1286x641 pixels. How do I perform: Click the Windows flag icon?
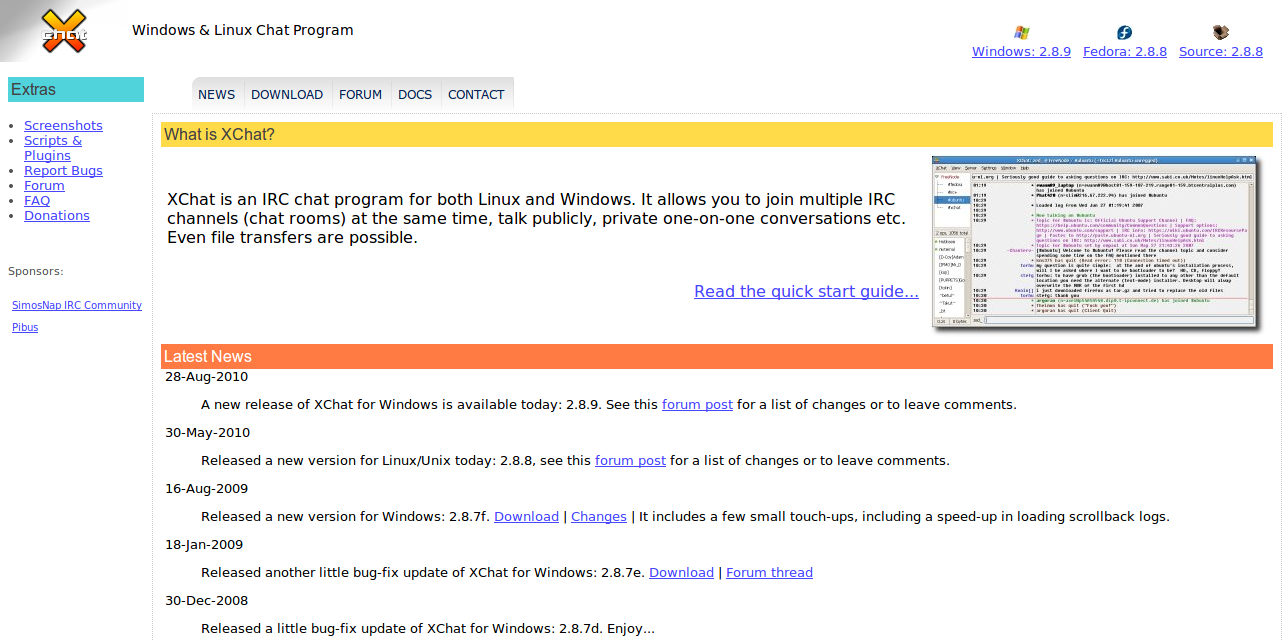[1021, 33]
